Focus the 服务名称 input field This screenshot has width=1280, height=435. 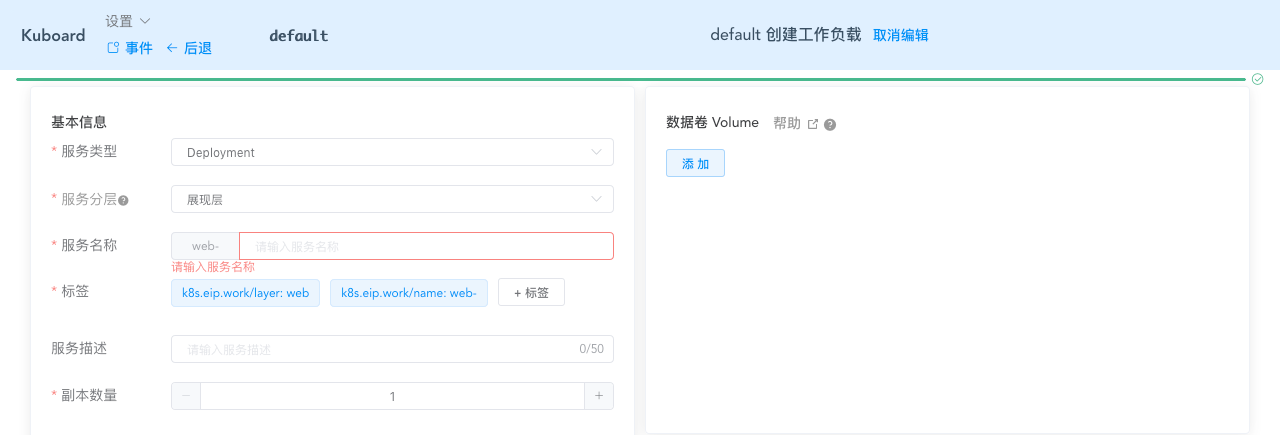[426, 246]
